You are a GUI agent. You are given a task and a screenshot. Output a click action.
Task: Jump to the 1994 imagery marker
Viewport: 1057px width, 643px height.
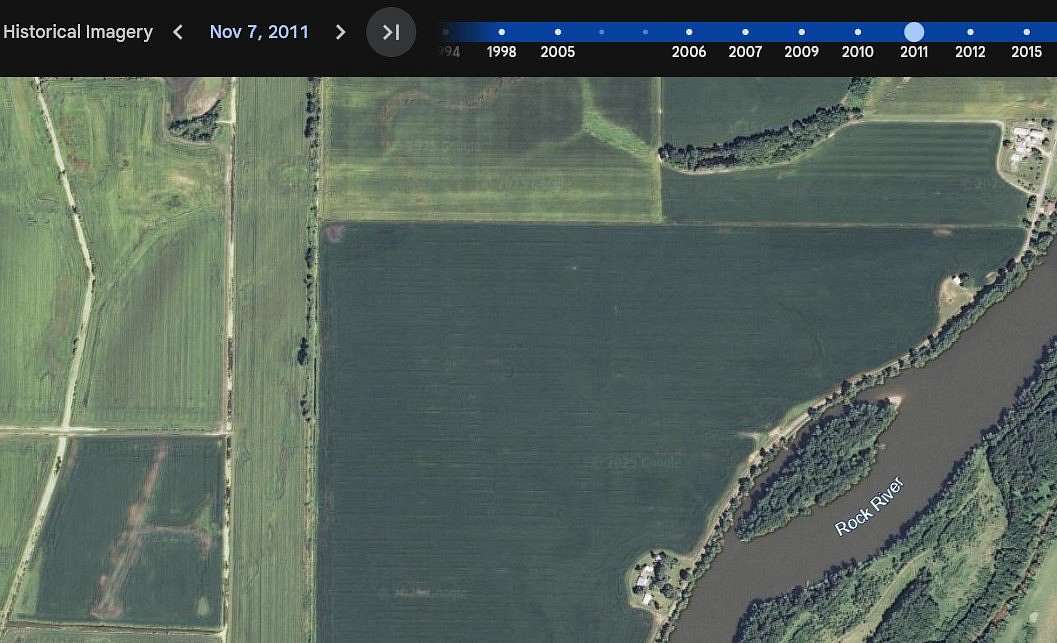[x=446, y=31]
